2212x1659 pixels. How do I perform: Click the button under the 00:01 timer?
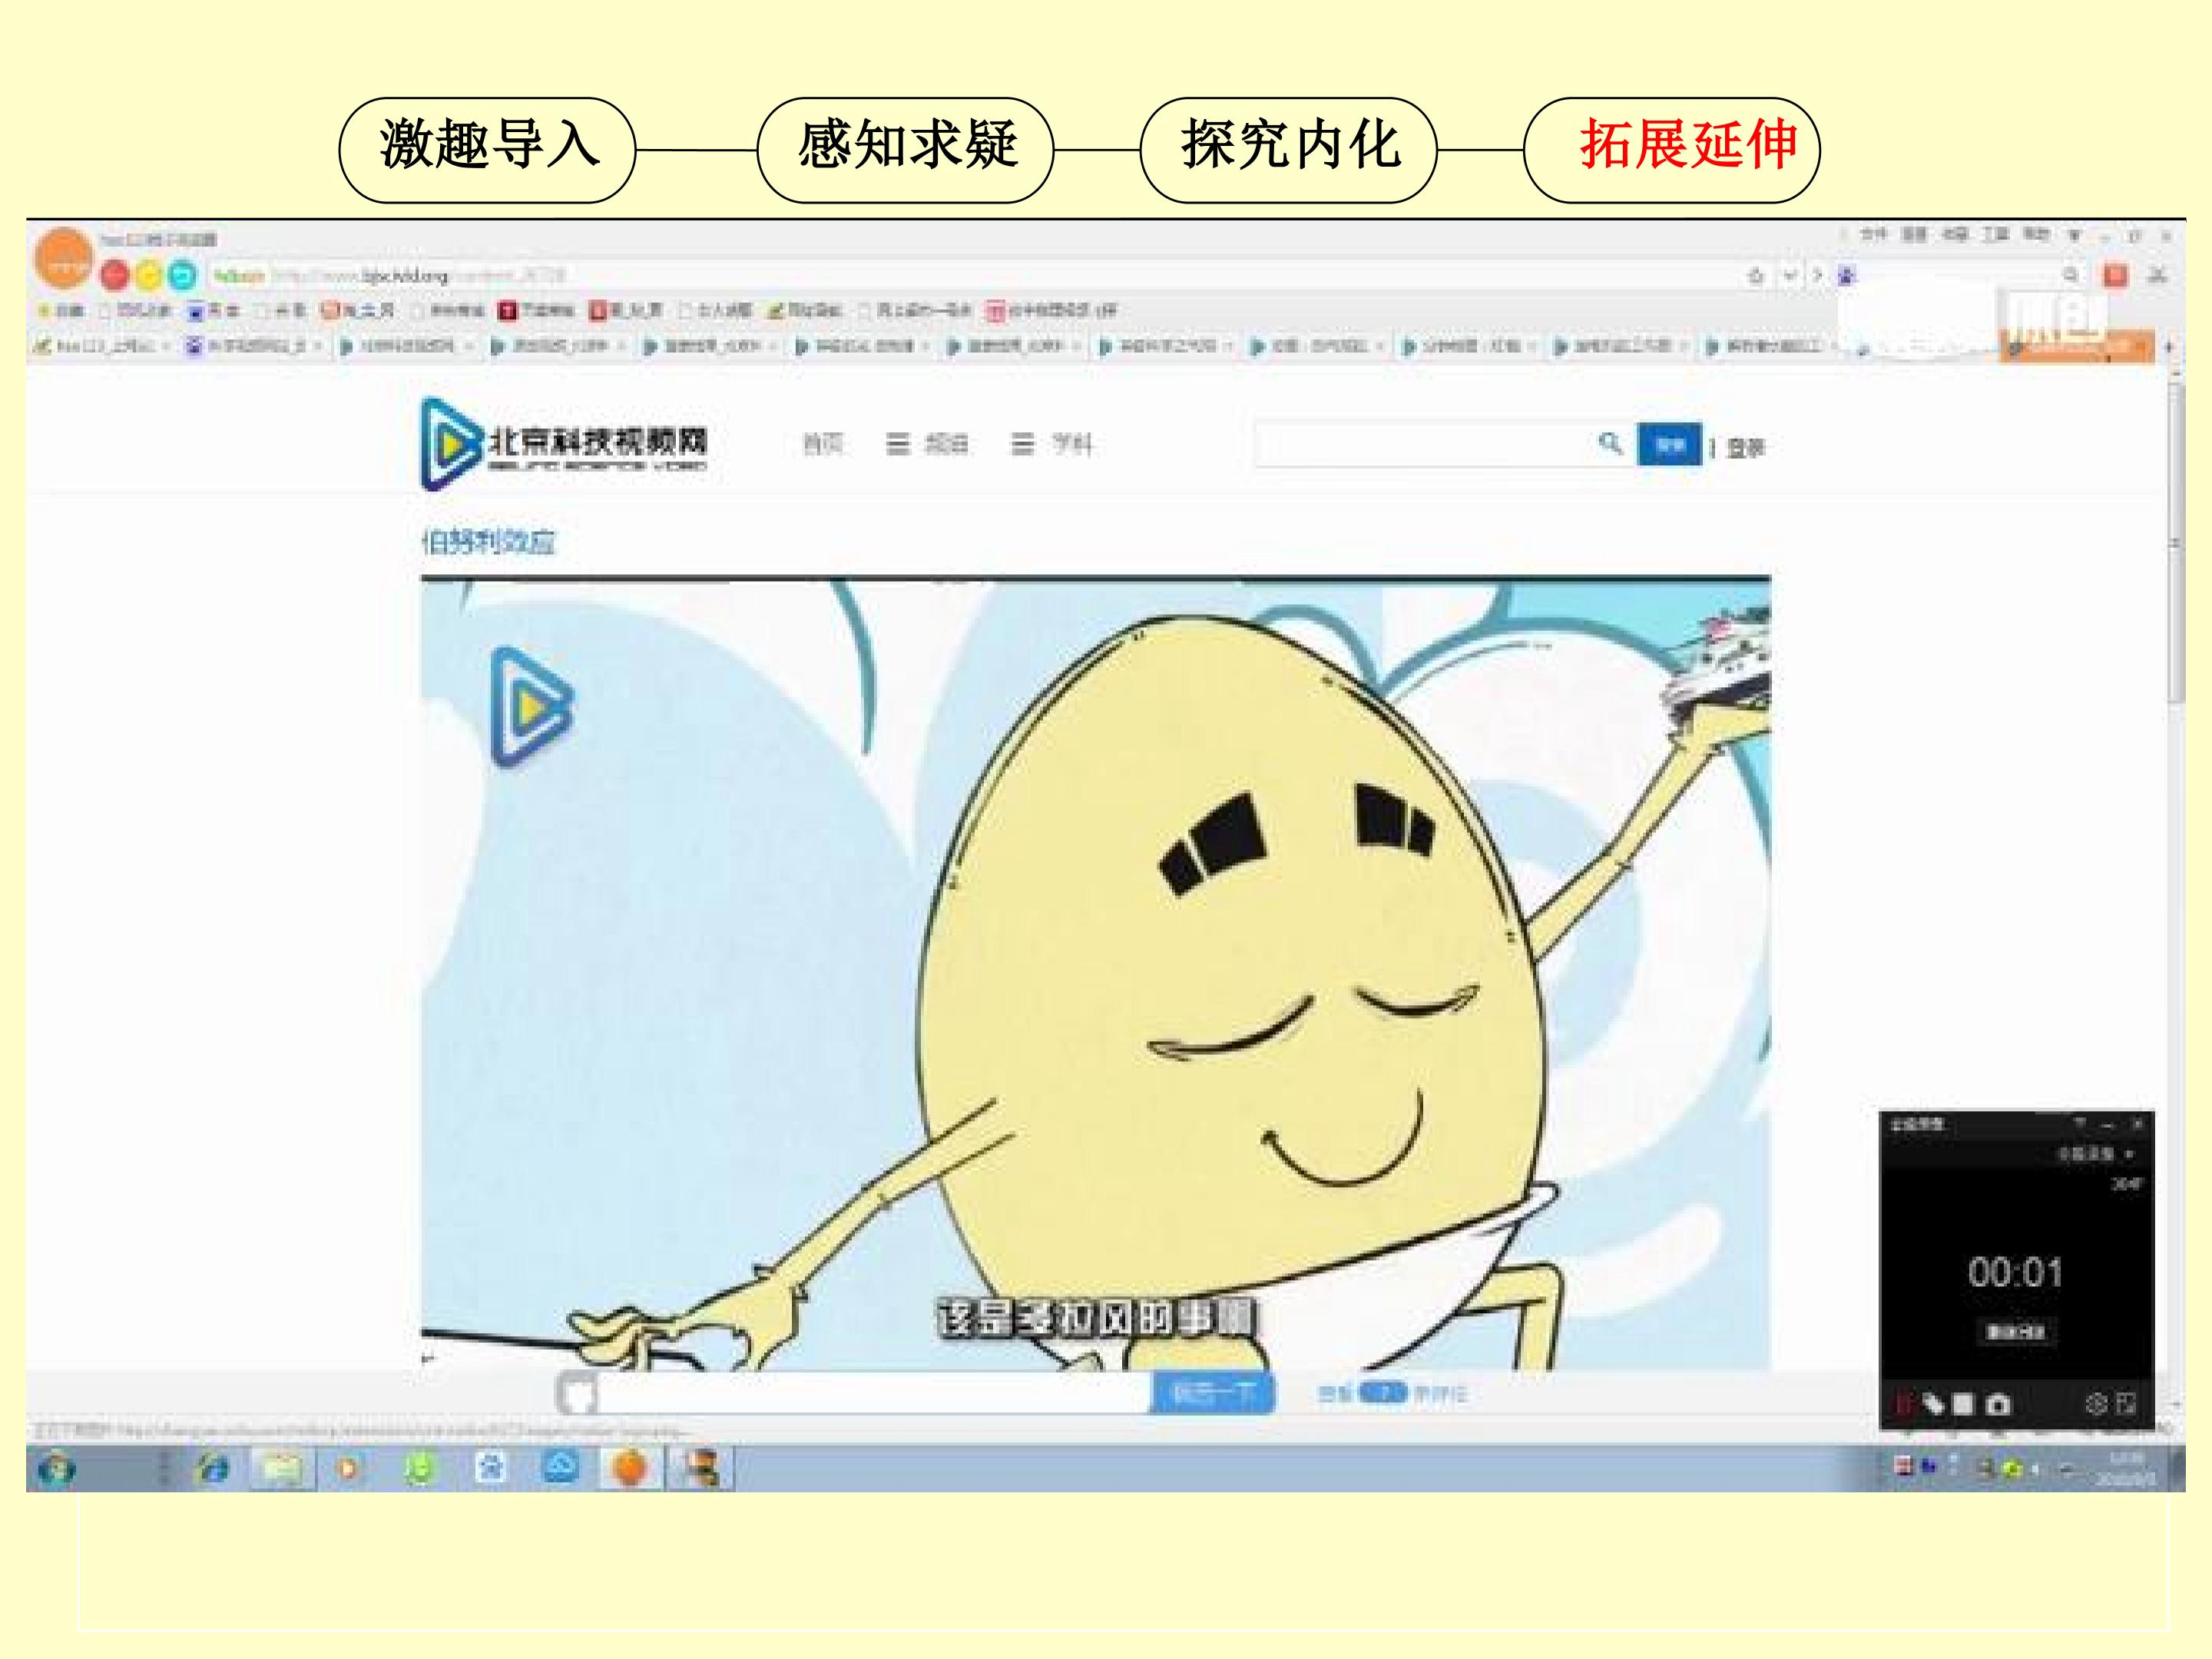[x=2015, y=1331]
